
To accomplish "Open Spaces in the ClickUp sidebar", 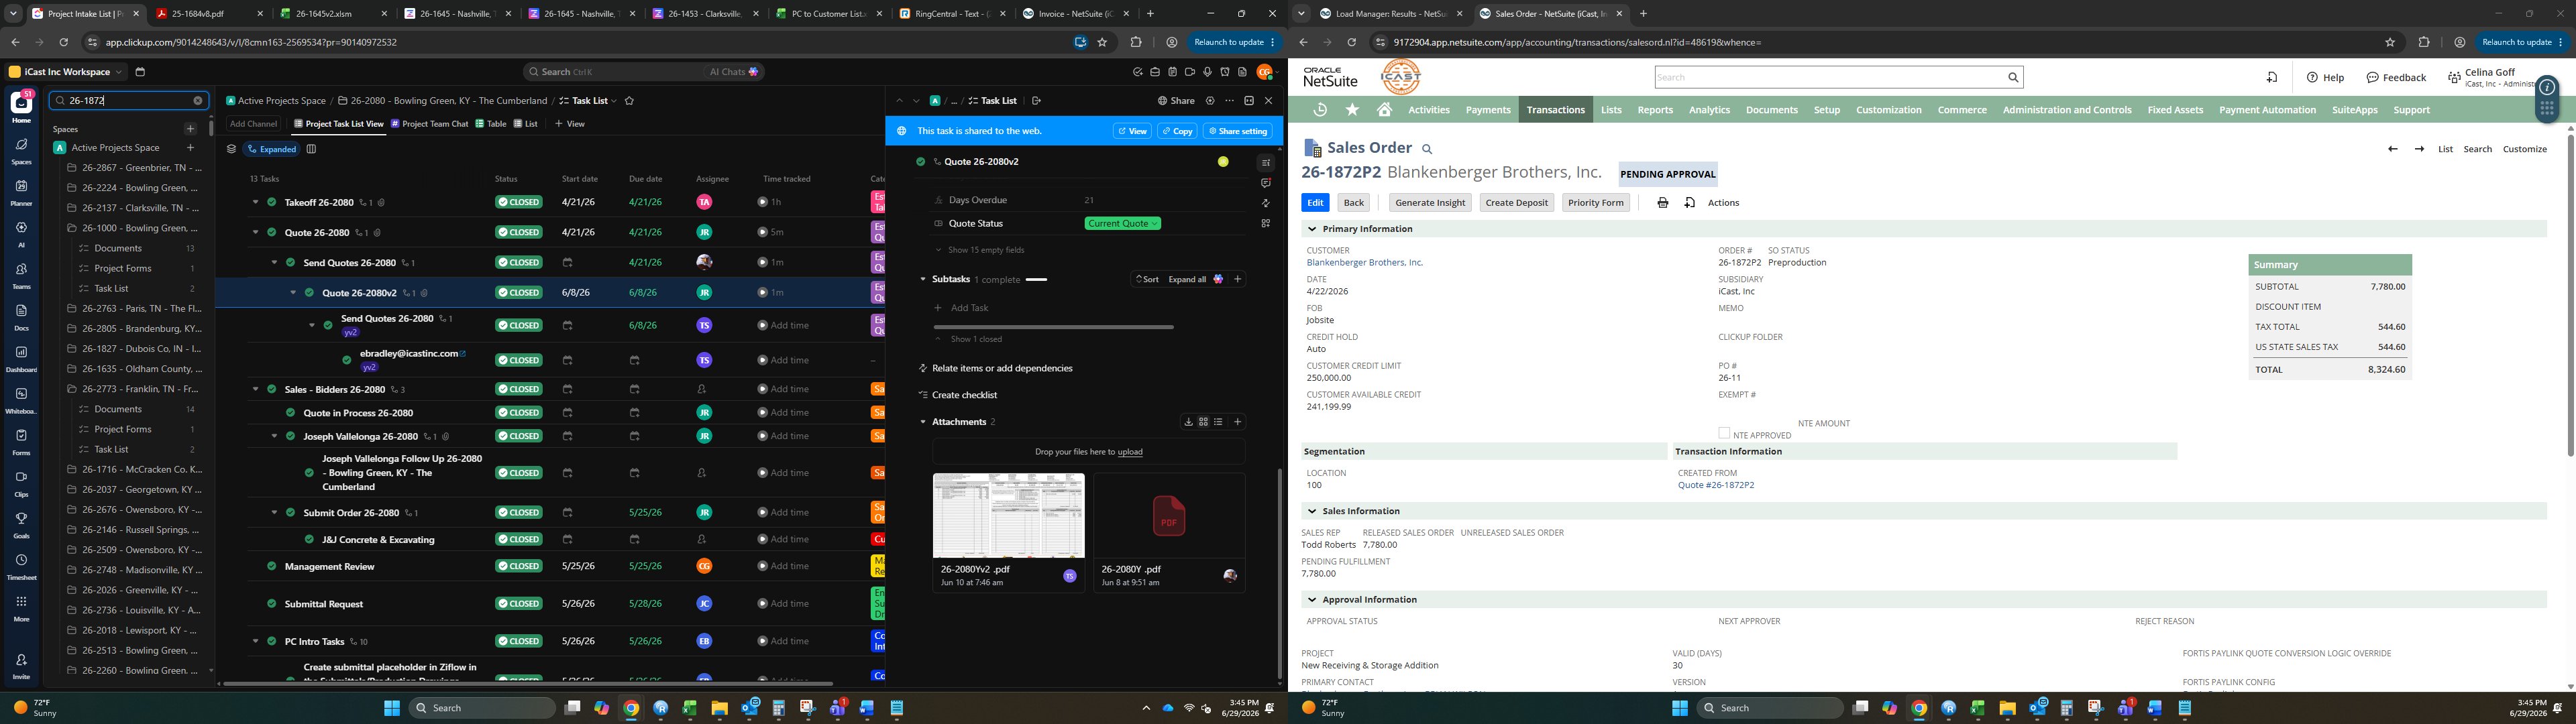I will click(21, 150).
